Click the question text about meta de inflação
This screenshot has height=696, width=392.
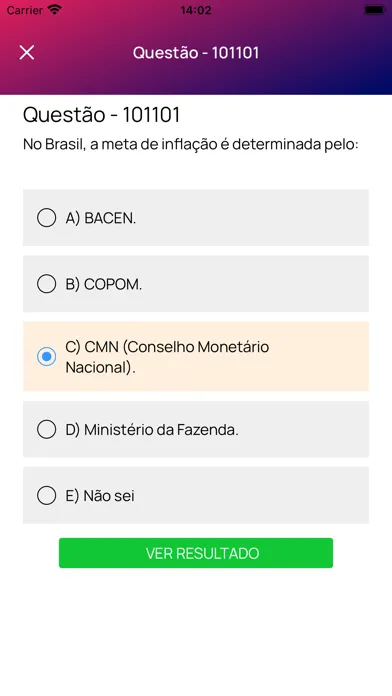tap(191, 144)
